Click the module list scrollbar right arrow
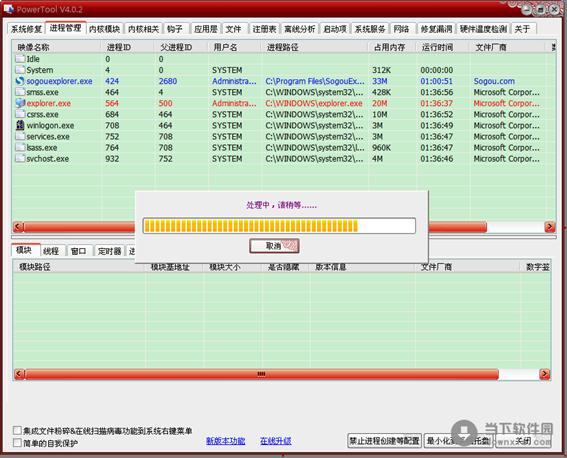Image resolution: width=567 pixels, height=458 pixels. coord(545,374)
